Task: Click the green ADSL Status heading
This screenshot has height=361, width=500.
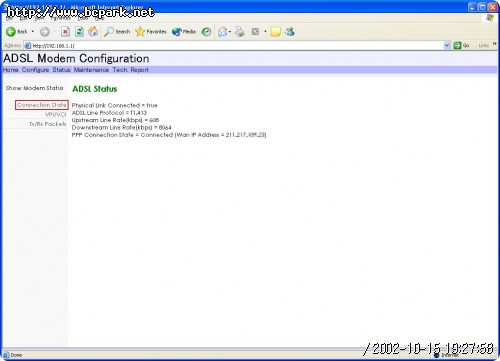Action: click(x=95, y=89)
